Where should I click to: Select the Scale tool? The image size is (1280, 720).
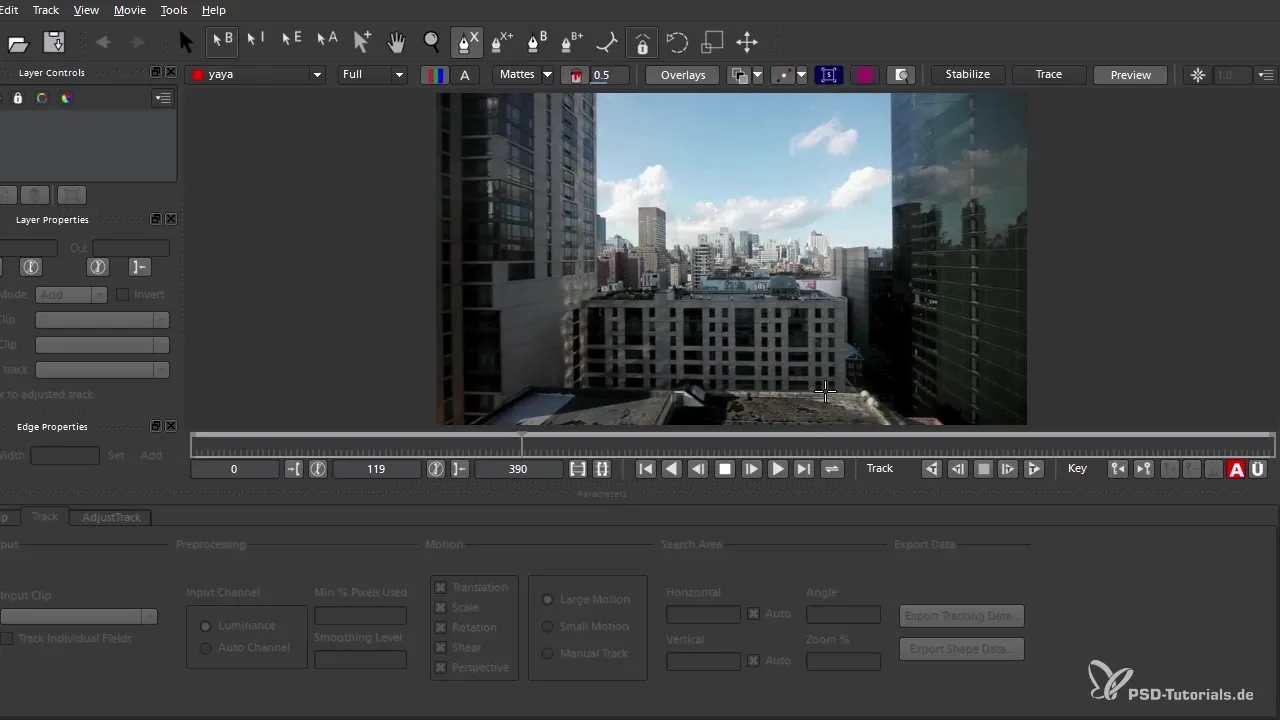click(x=712, y=42)
